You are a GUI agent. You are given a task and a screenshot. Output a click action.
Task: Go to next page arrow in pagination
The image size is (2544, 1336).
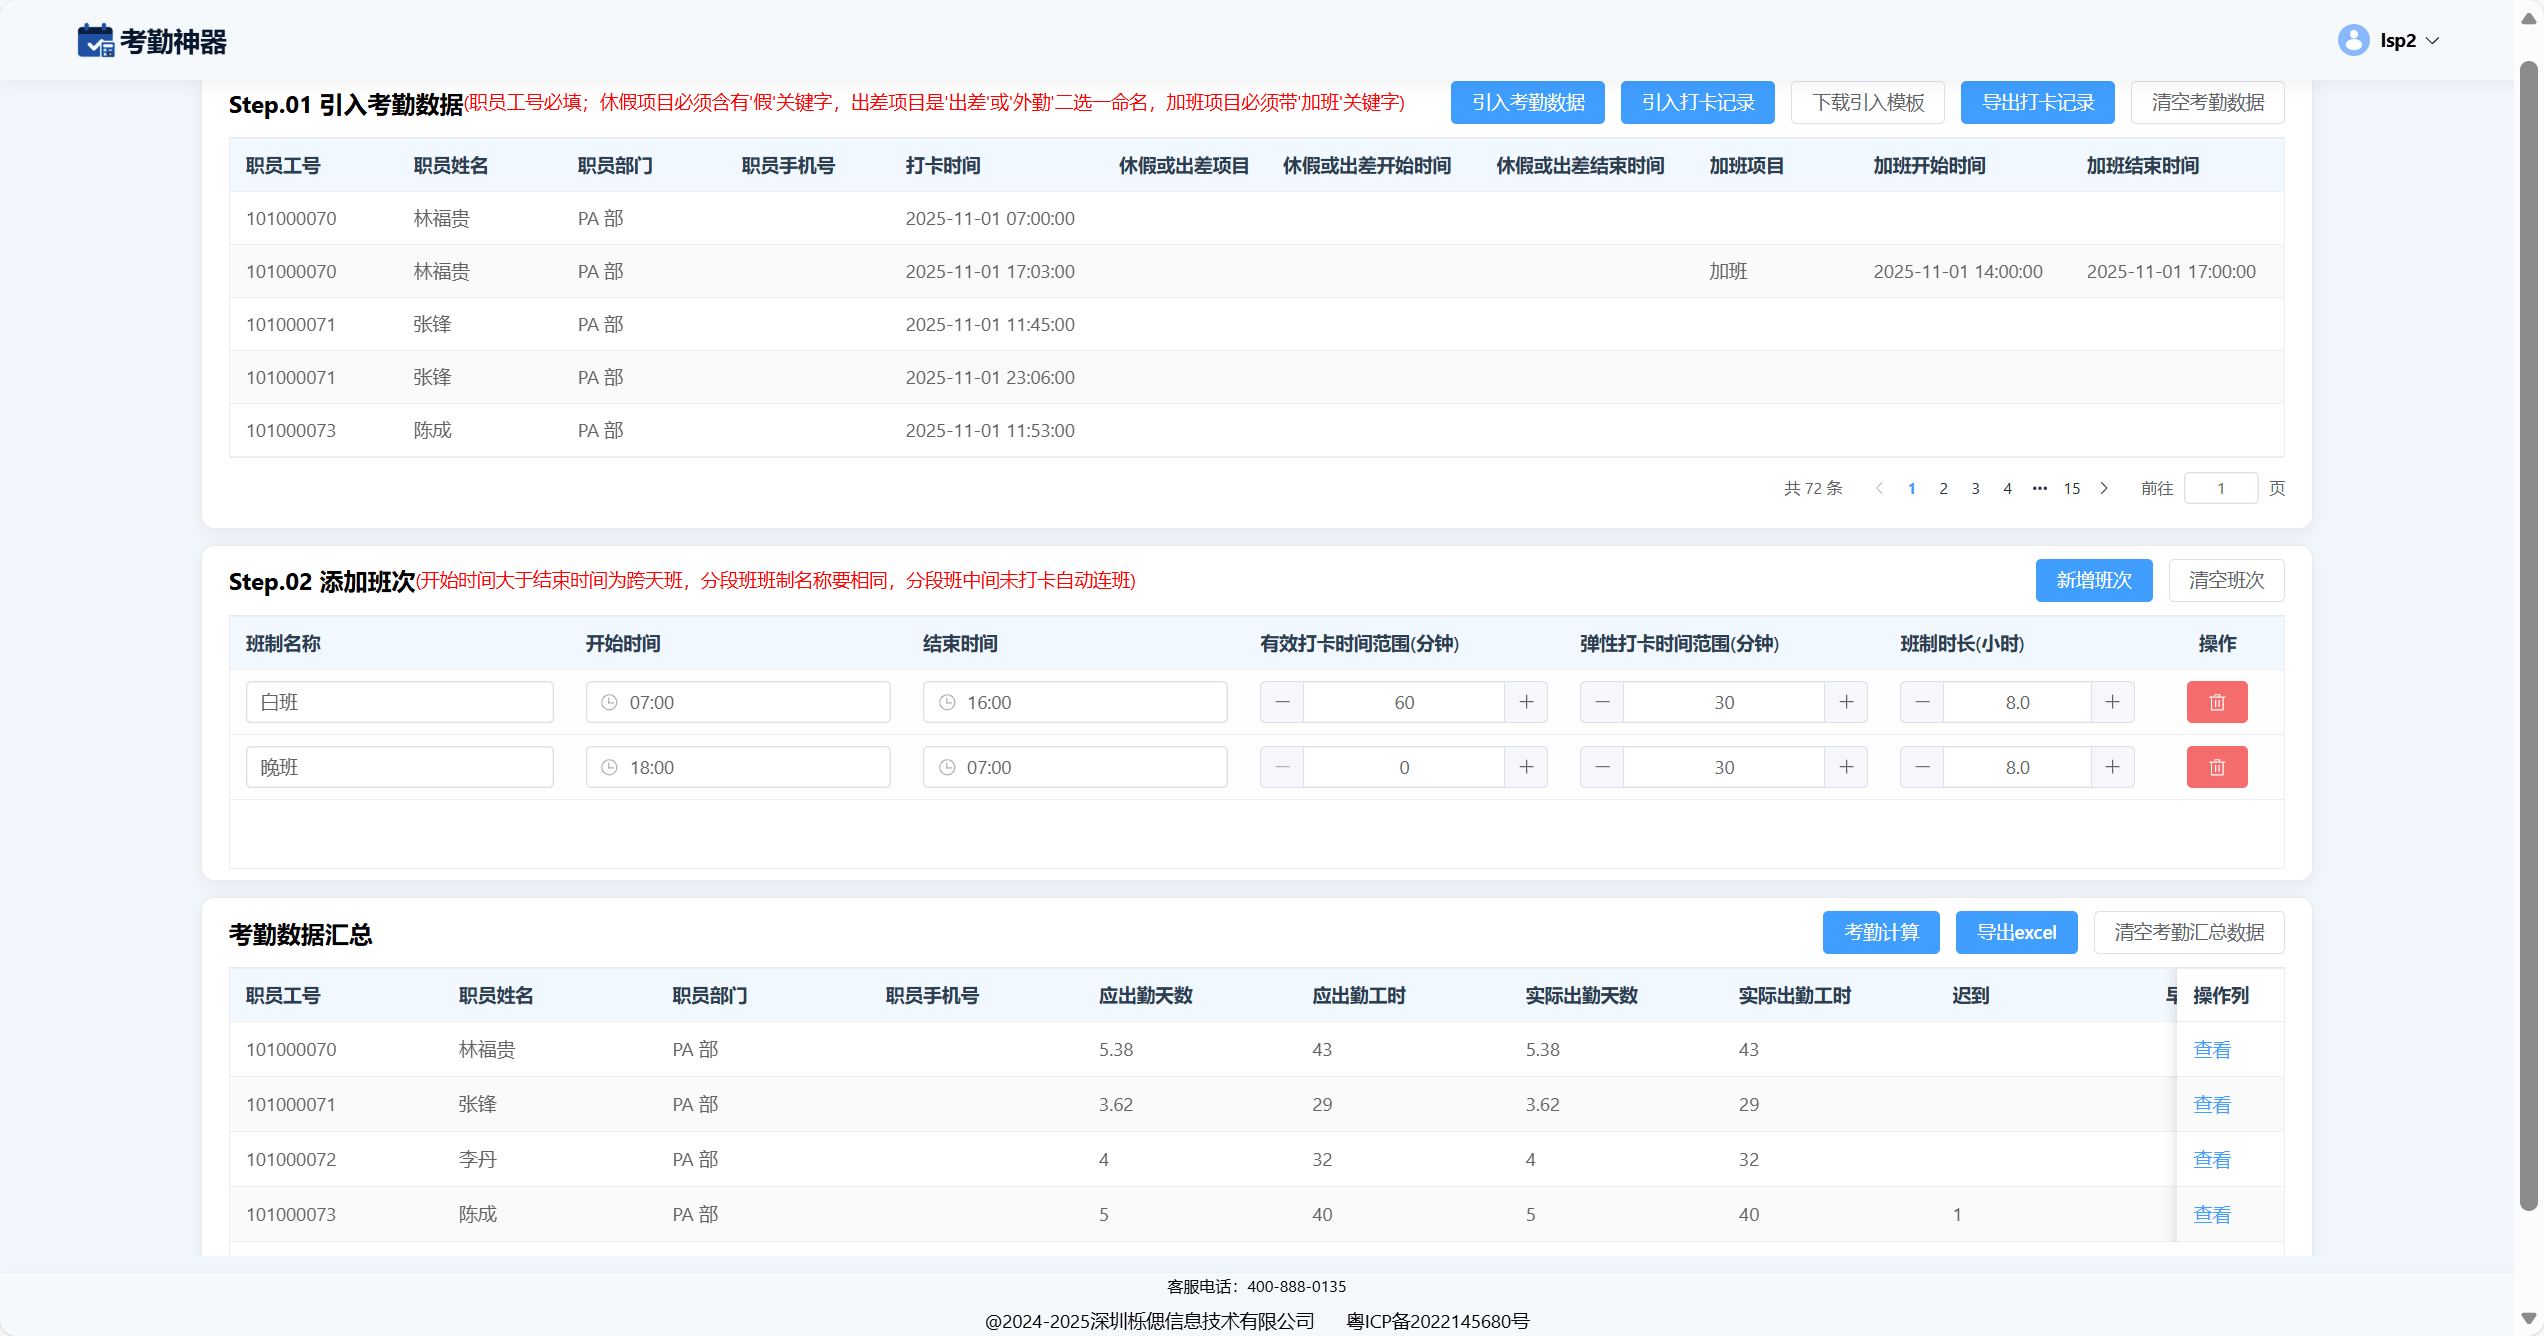click(x=2104, y=488)
